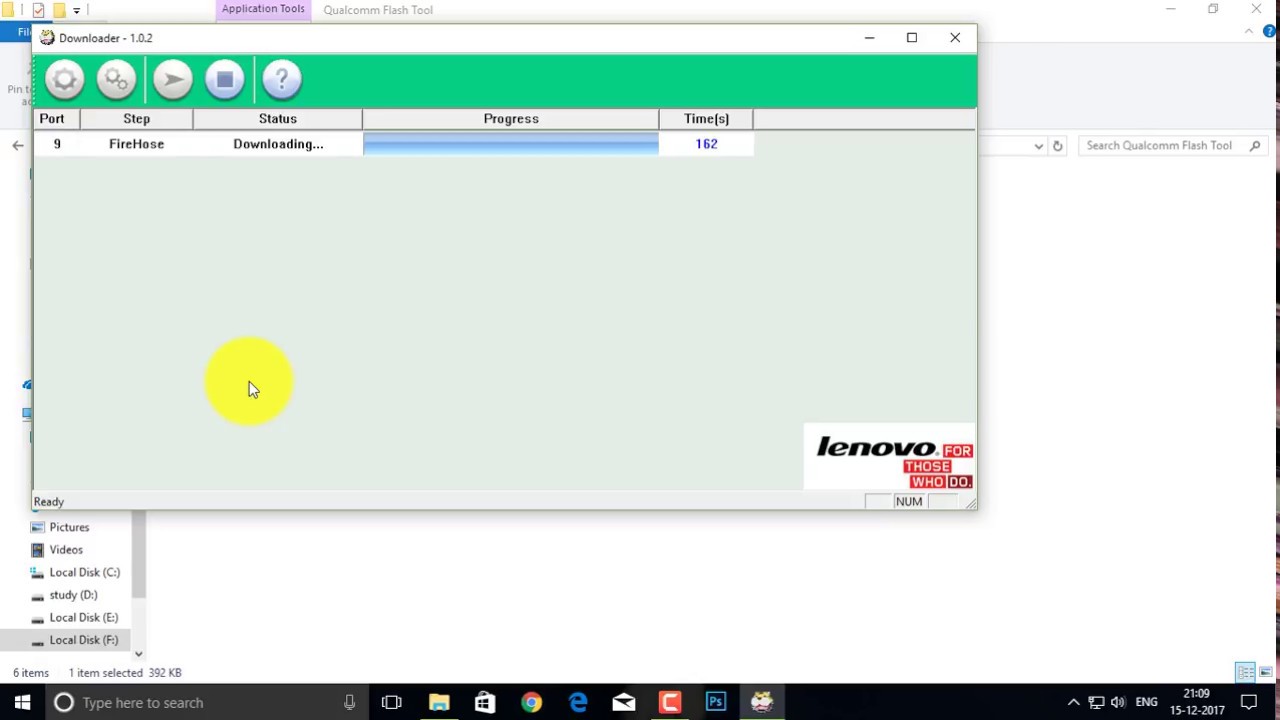Viewport: 1280px width, 720px height.
Task: Open clock showing 21:09 date
Action: (x=1196, y=703)
